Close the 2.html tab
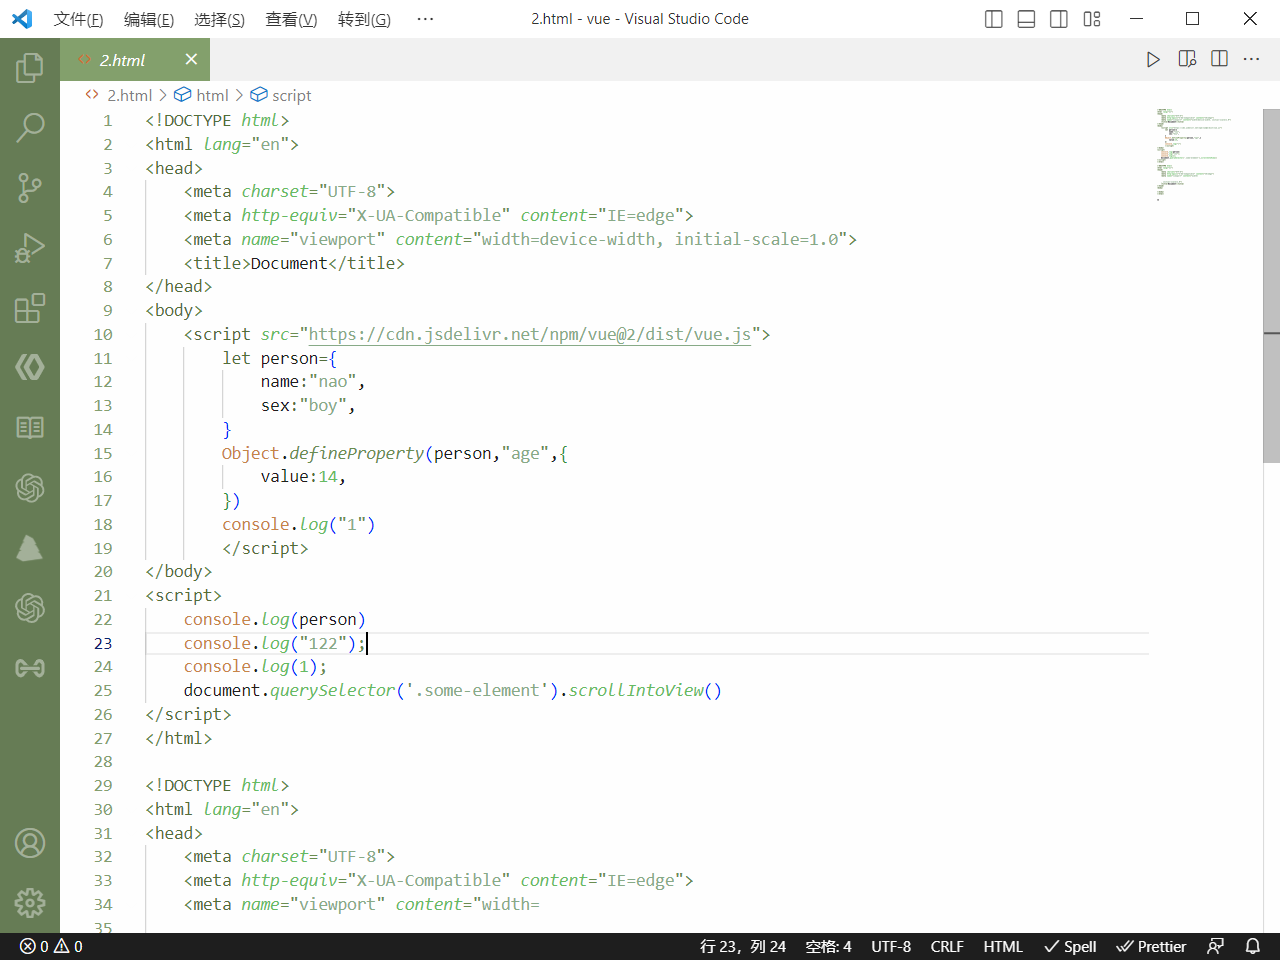This screenshot has width=1280, height=960. click(191, 59)
